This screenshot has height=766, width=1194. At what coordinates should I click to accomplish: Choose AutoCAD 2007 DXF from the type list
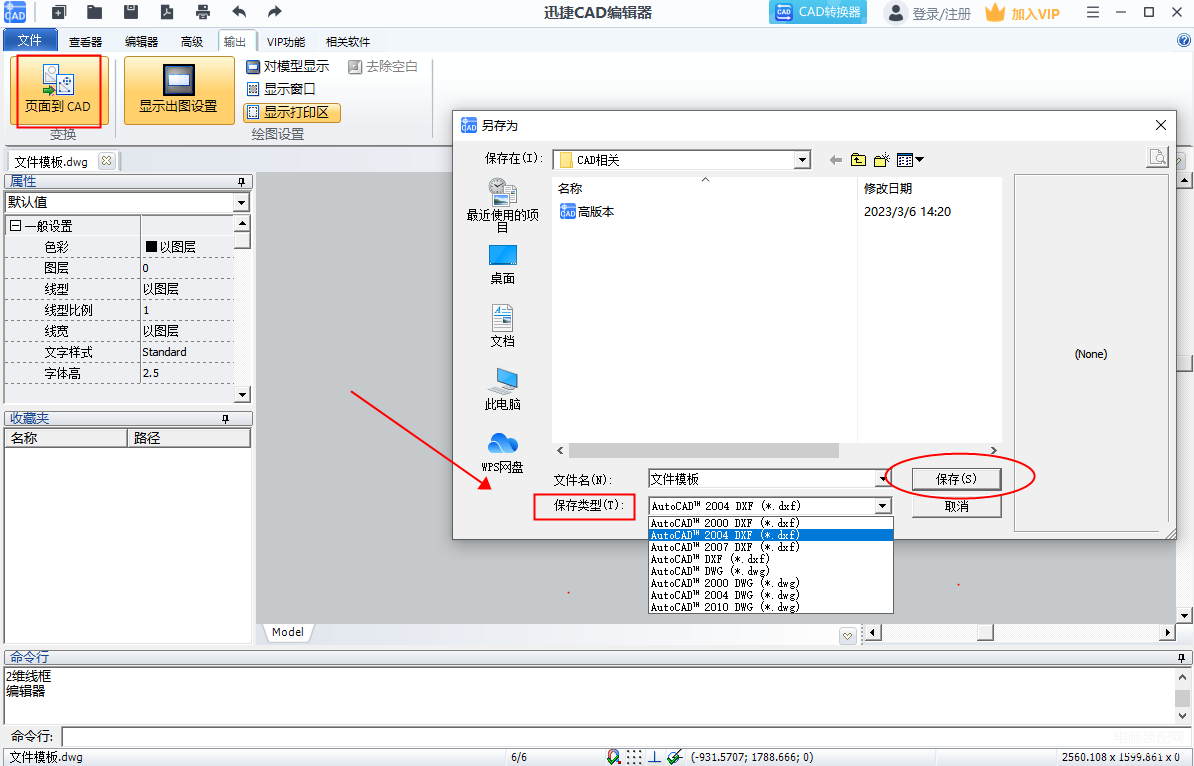[771, 547]
